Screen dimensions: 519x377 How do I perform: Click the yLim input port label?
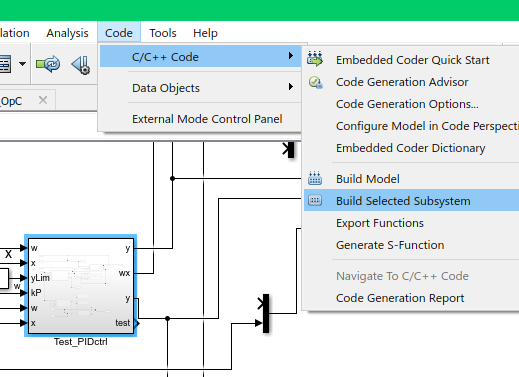[40, 278]
